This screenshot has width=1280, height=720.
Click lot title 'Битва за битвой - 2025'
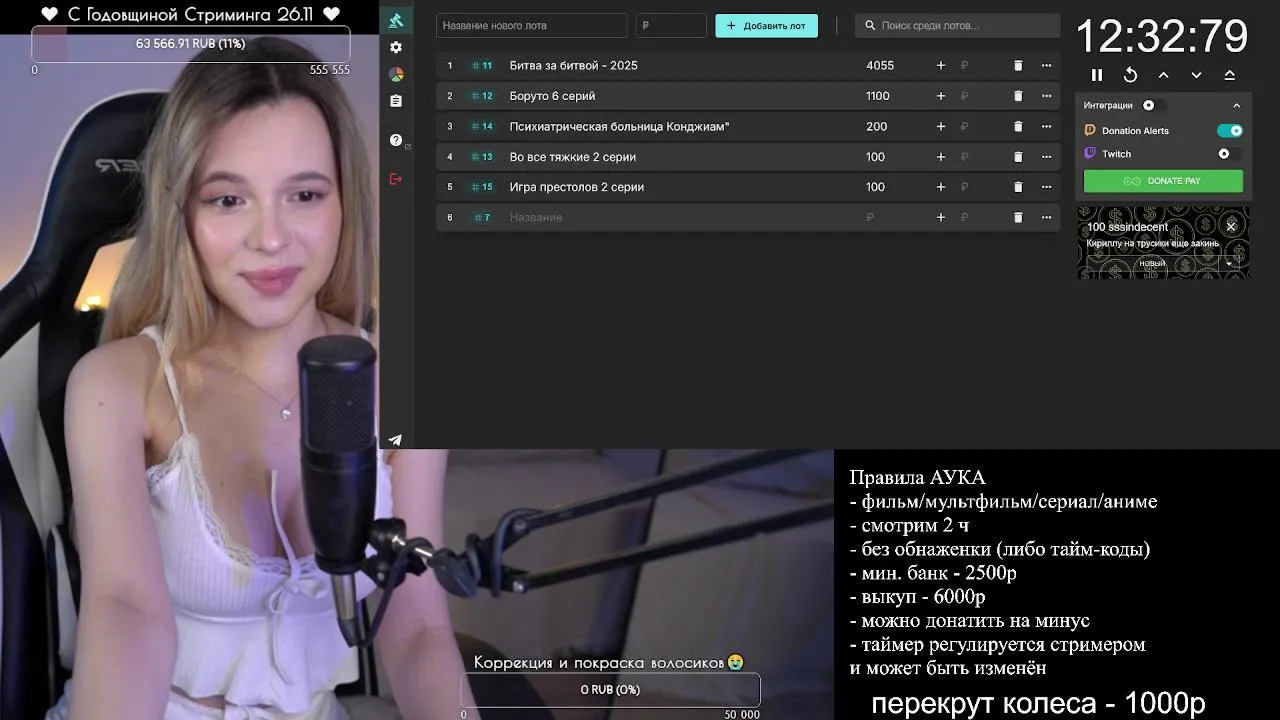[573, 65]
